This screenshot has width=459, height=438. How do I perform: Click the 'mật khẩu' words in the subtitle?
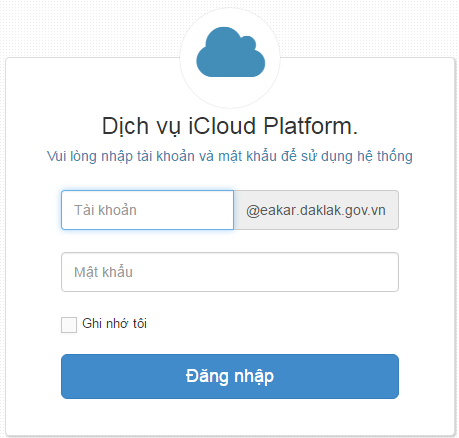tap(247, 156)
